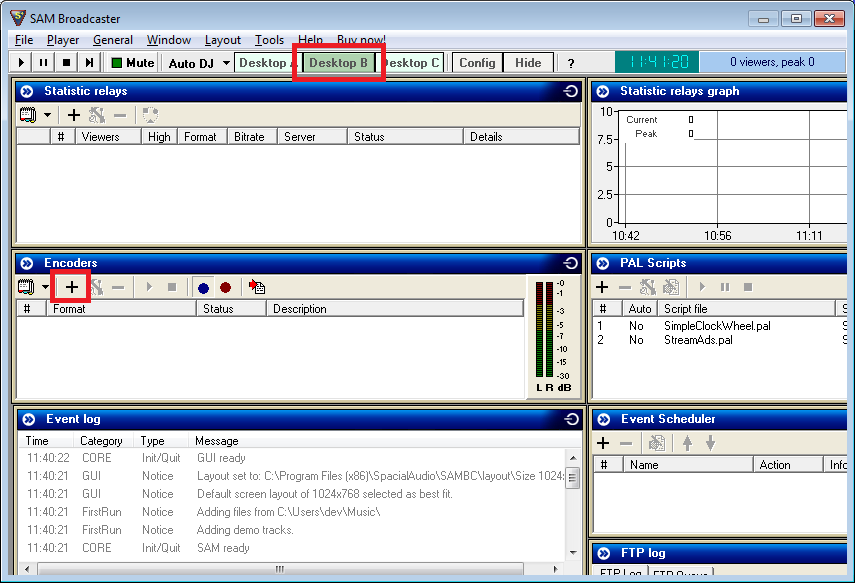Viewport: 855px width, 583px height.
Task: Add a new encoder with the plus icon
Action: [x=71, y=287]
